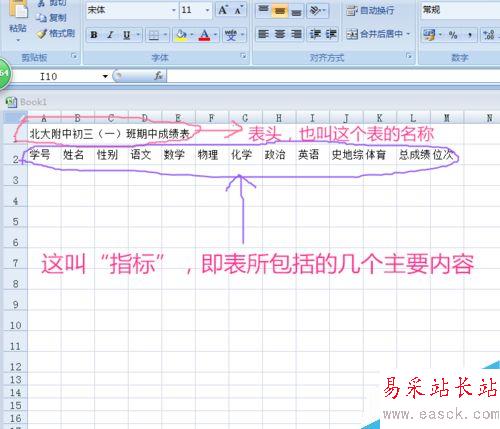The width and height of the screenshot is (500, 429).
Task: Increase font size with the large A
Action: (223, 10)
